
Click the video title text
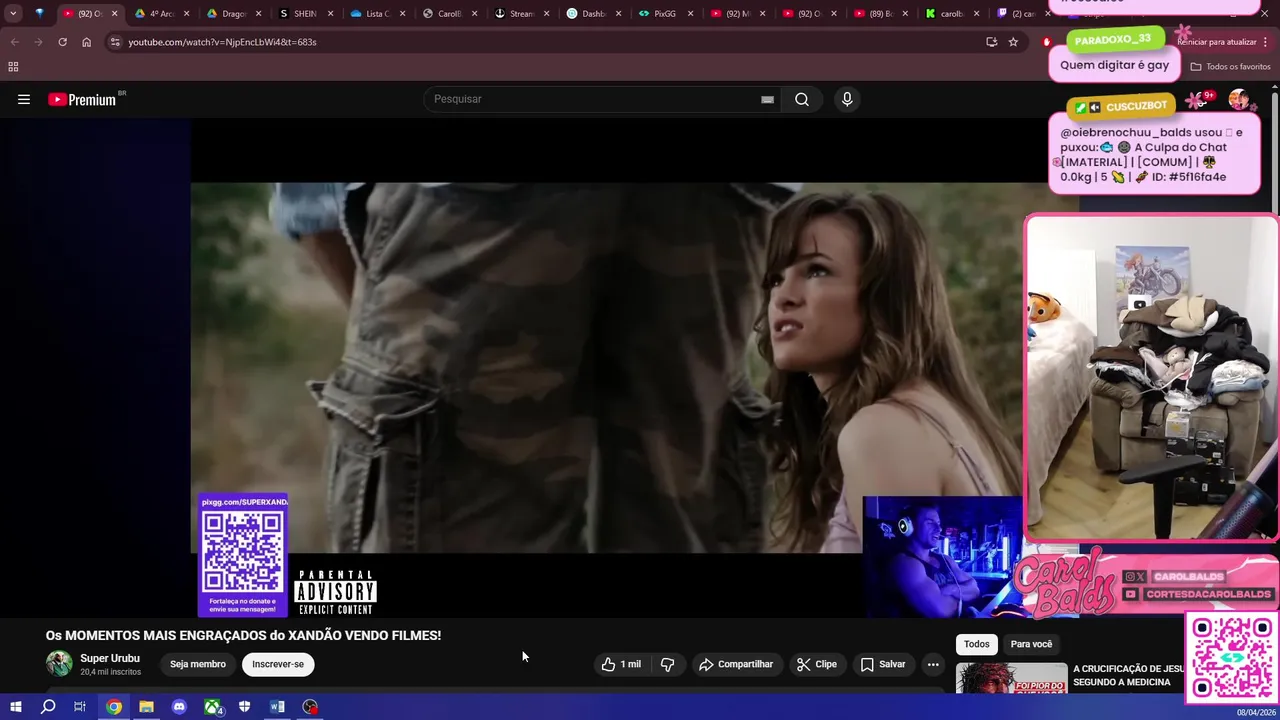[243, 635]
